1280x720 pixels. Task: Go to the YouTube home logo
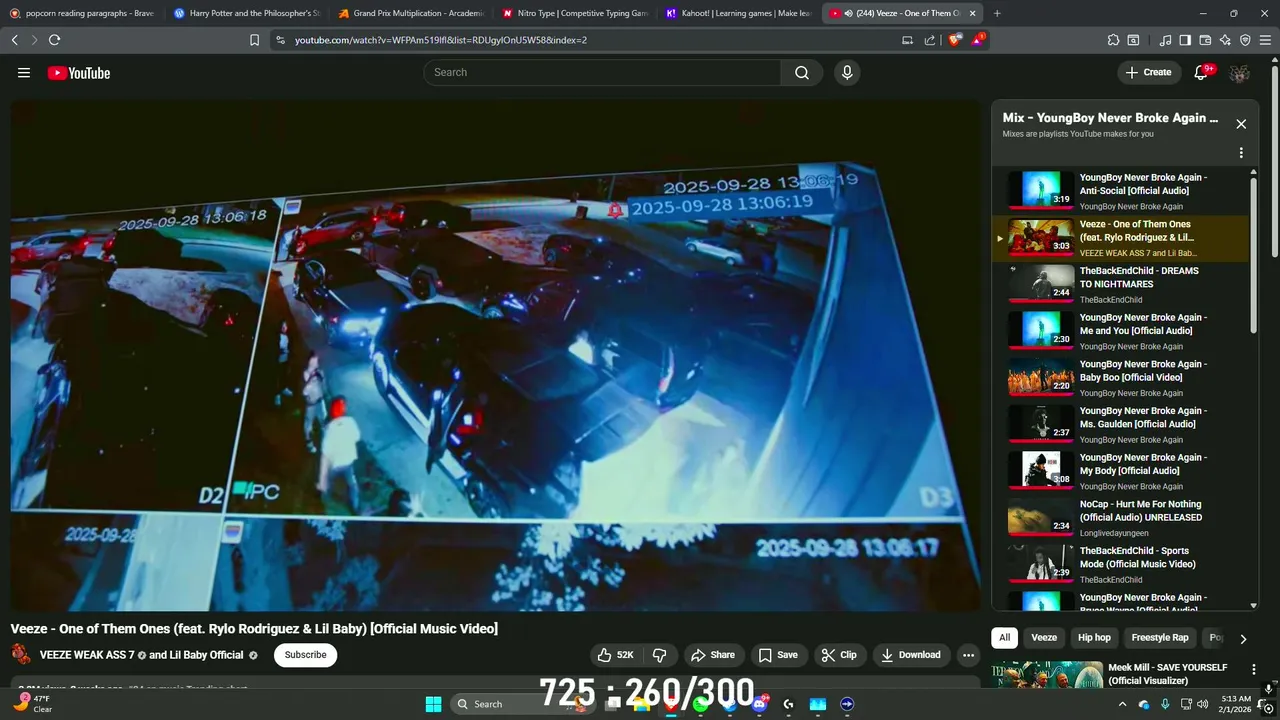pyautogui.click(x=78, y=73)
